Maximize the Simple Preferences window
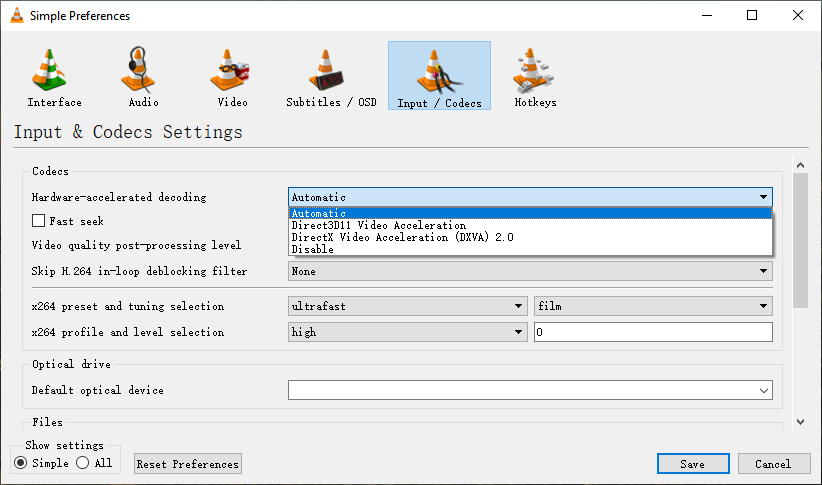 752,15
